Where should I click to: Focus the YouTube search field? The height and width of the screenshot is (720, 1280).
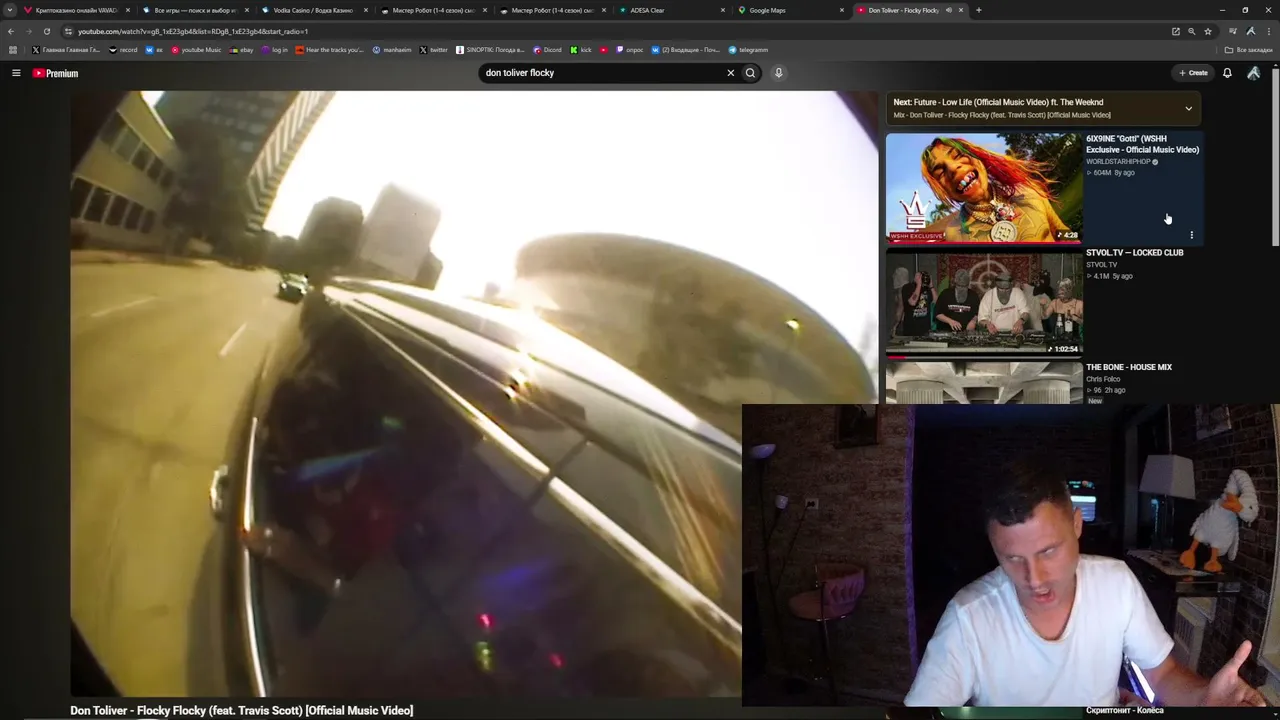point(600,73)
